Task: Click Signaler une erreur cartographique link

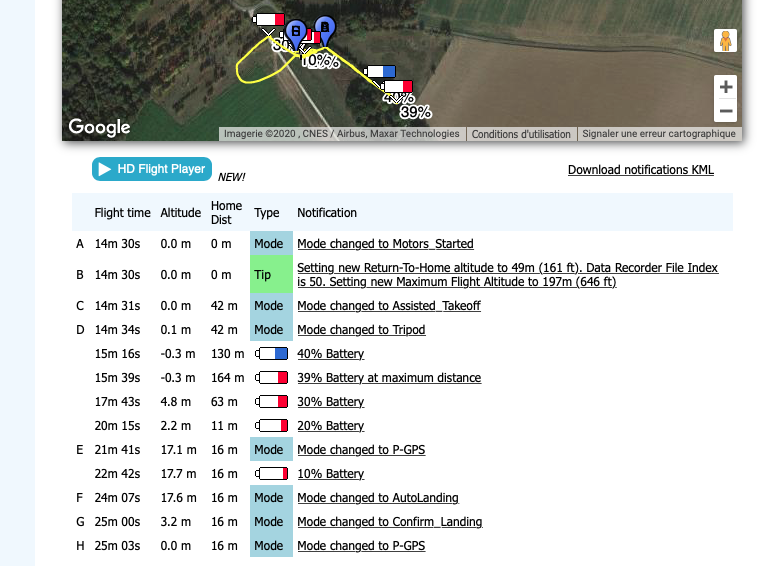Action: click(659, 134)
